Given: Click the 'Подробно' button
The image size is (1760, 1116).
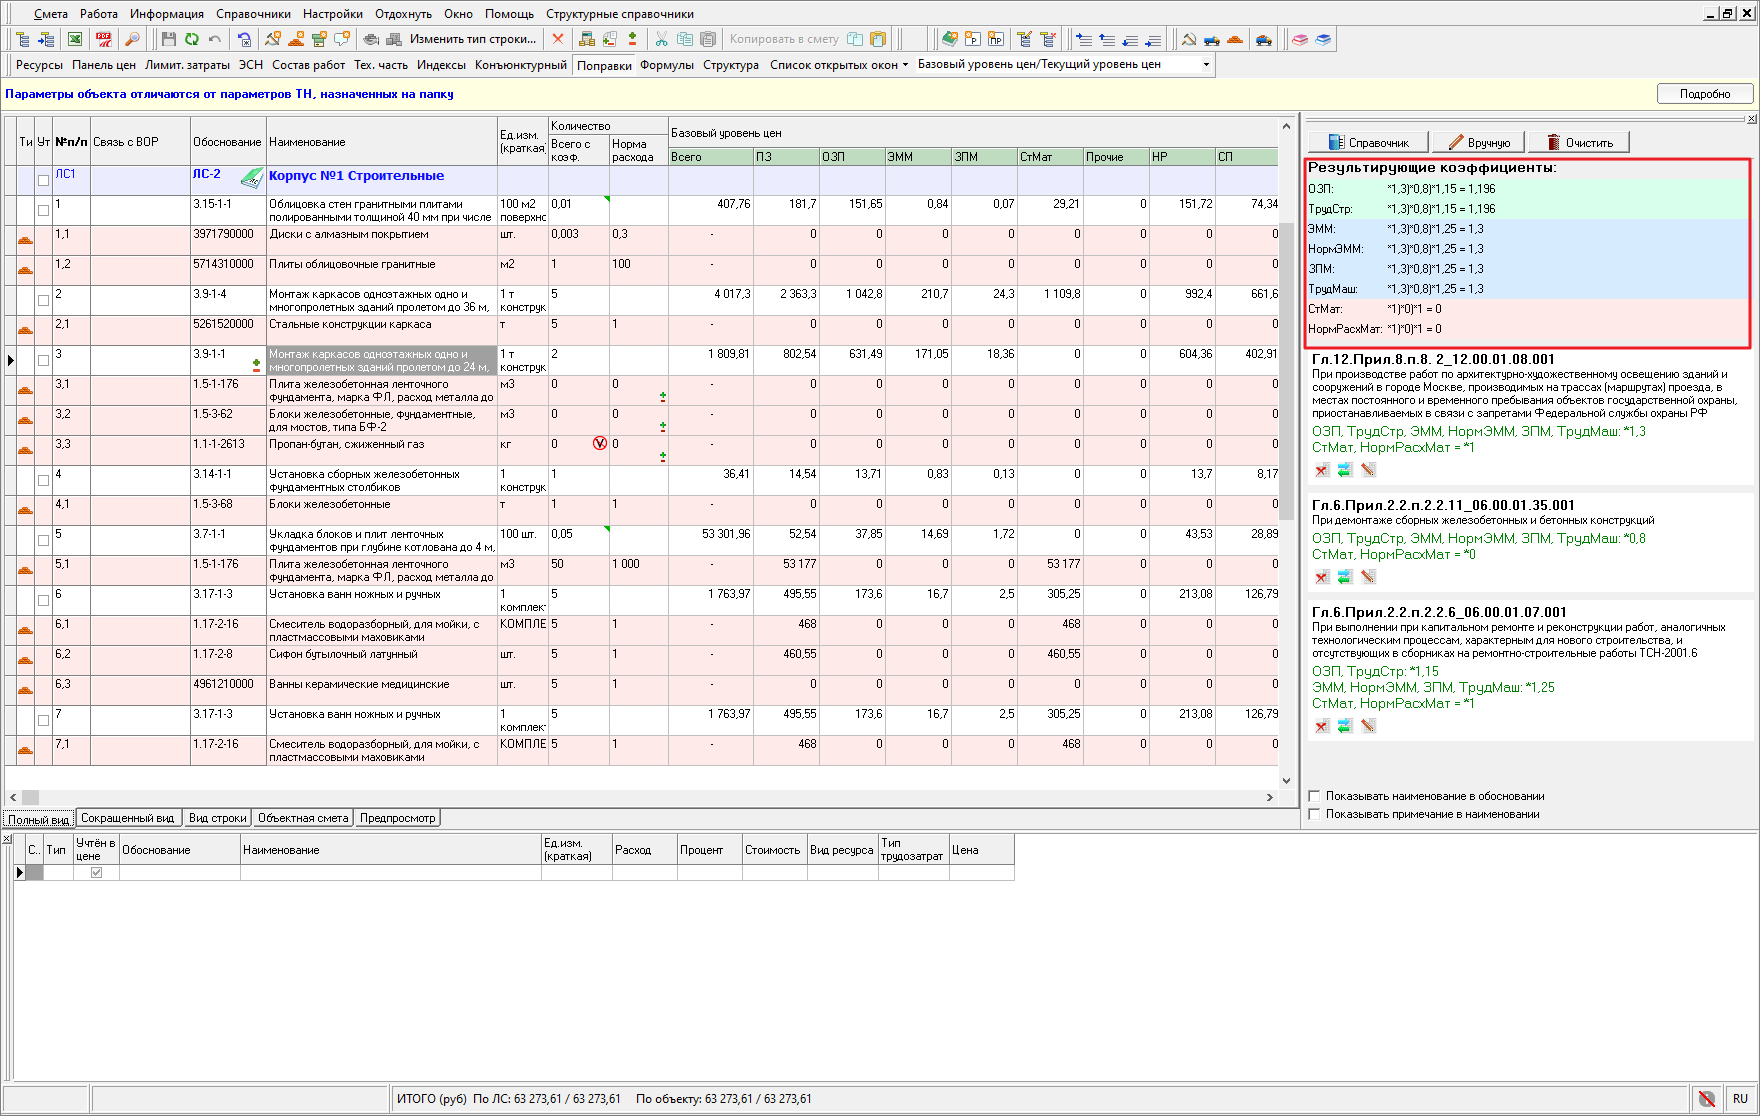Looking at the screenshot, I should click(1705, 93).
